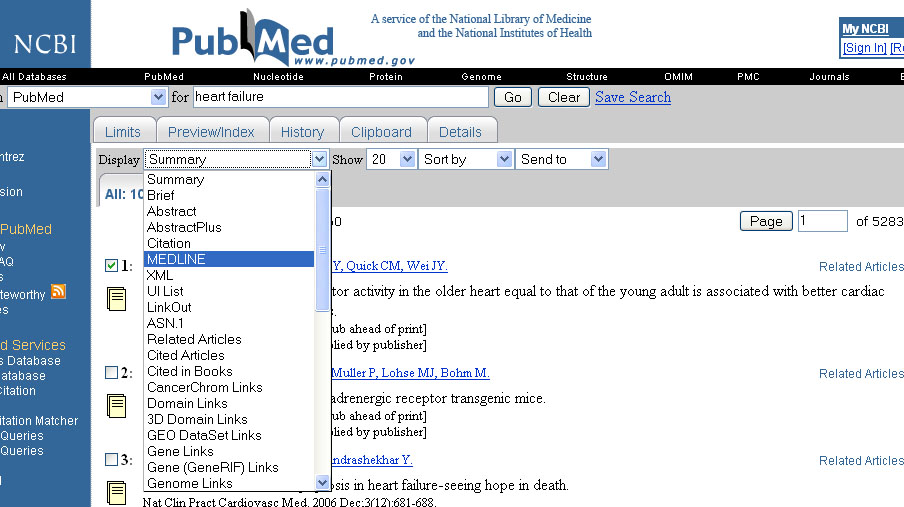Open the document icon for result 3

click(116, 493)
